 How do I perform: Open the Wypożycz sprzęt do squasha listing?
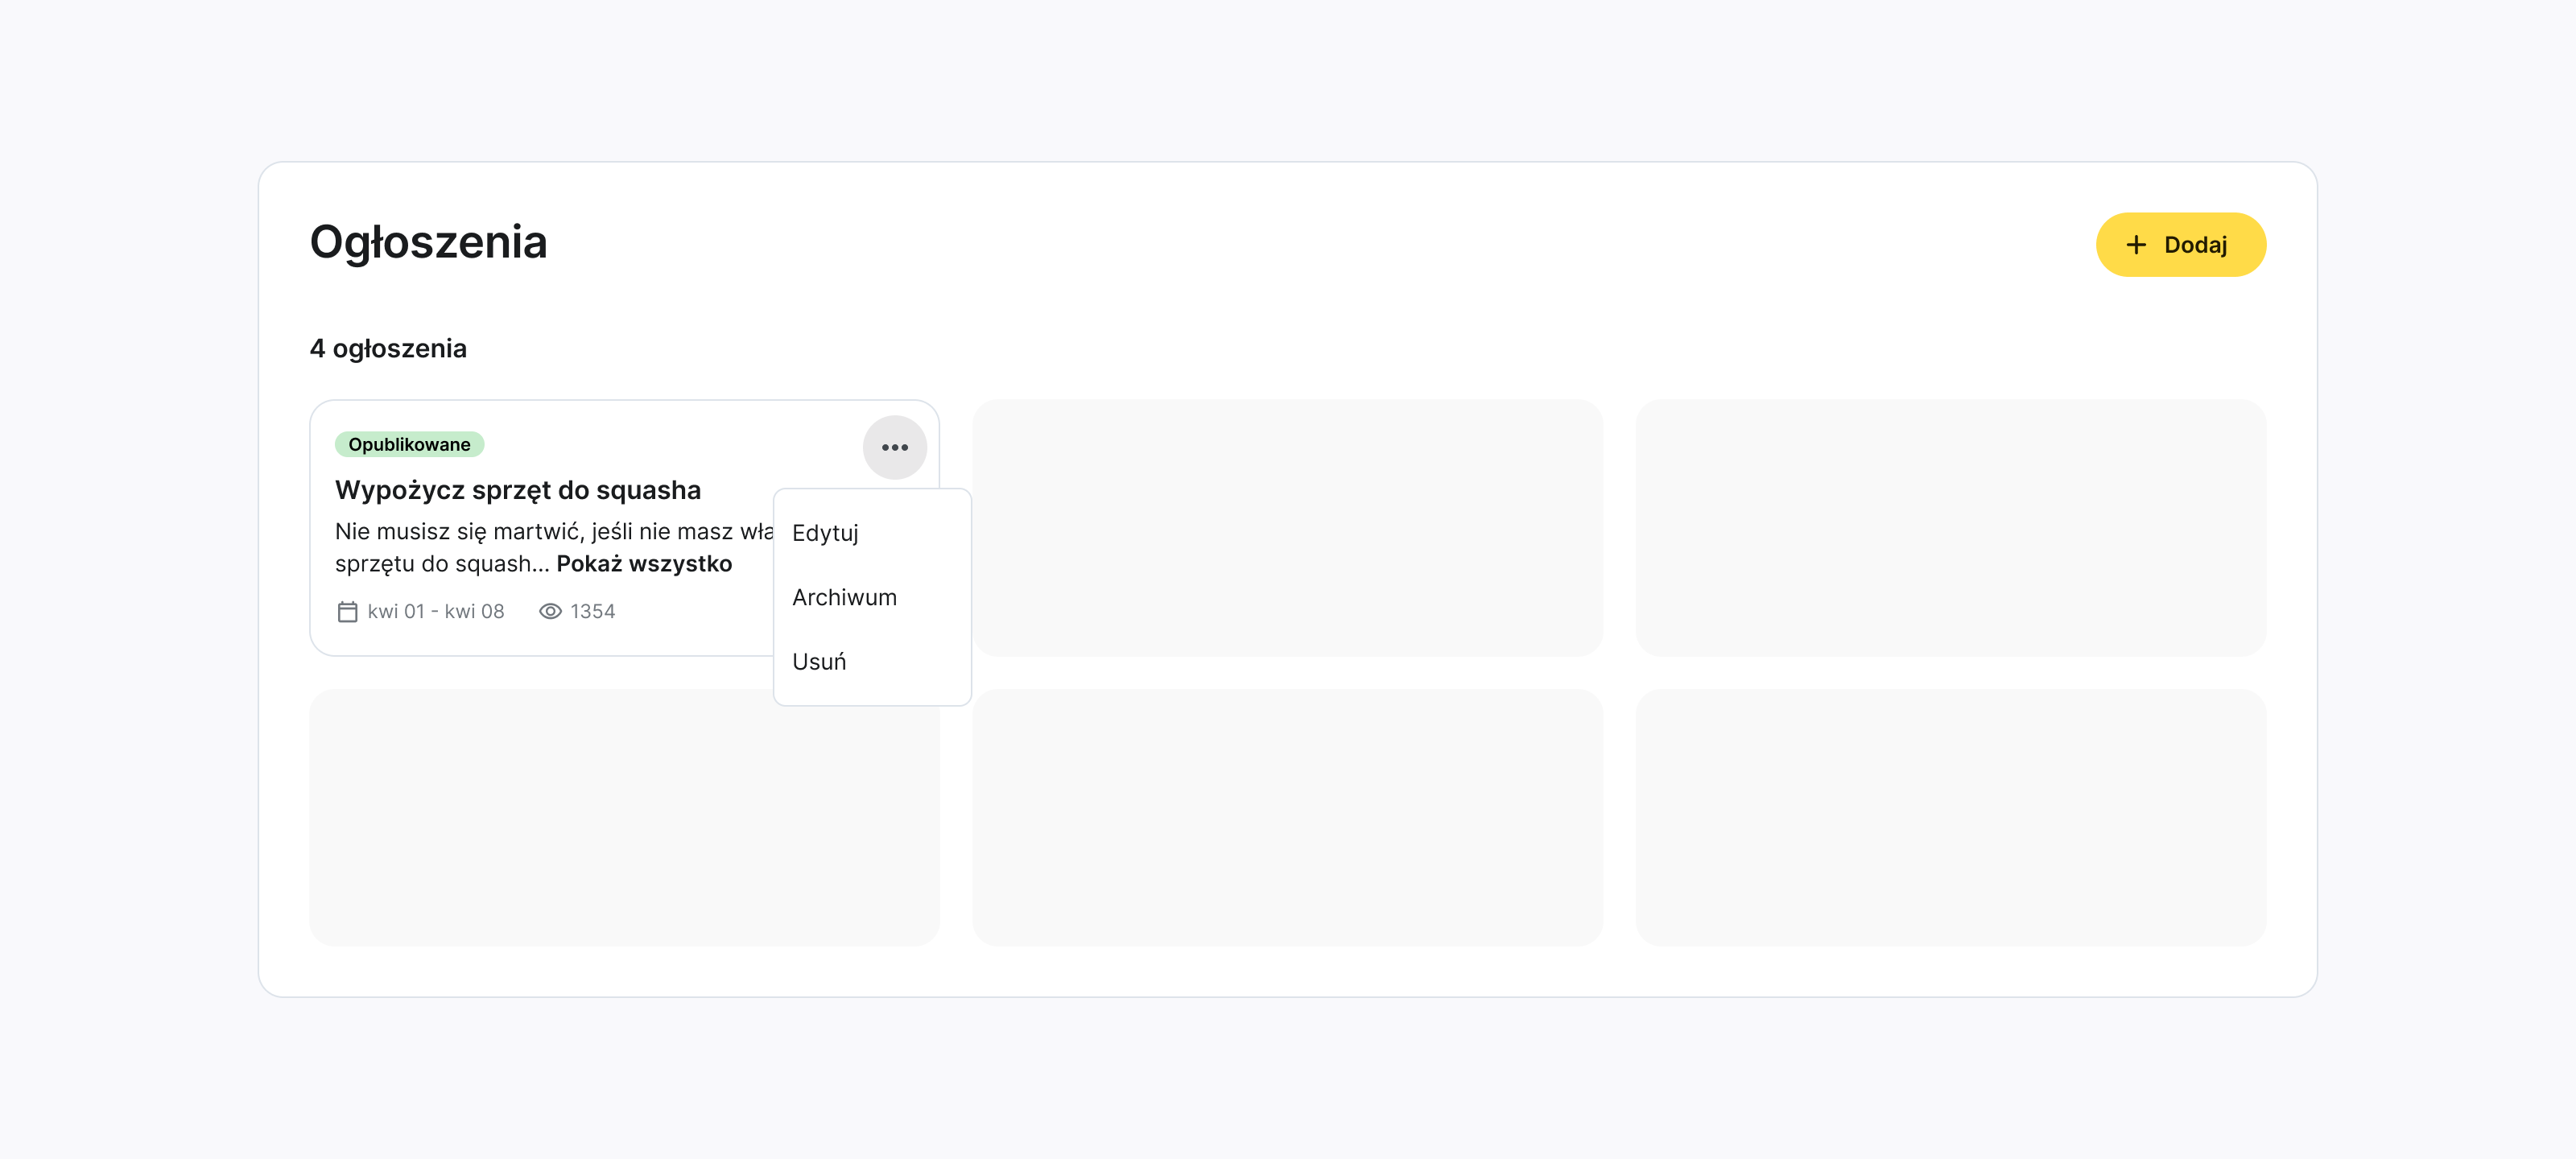coord(518,490)
